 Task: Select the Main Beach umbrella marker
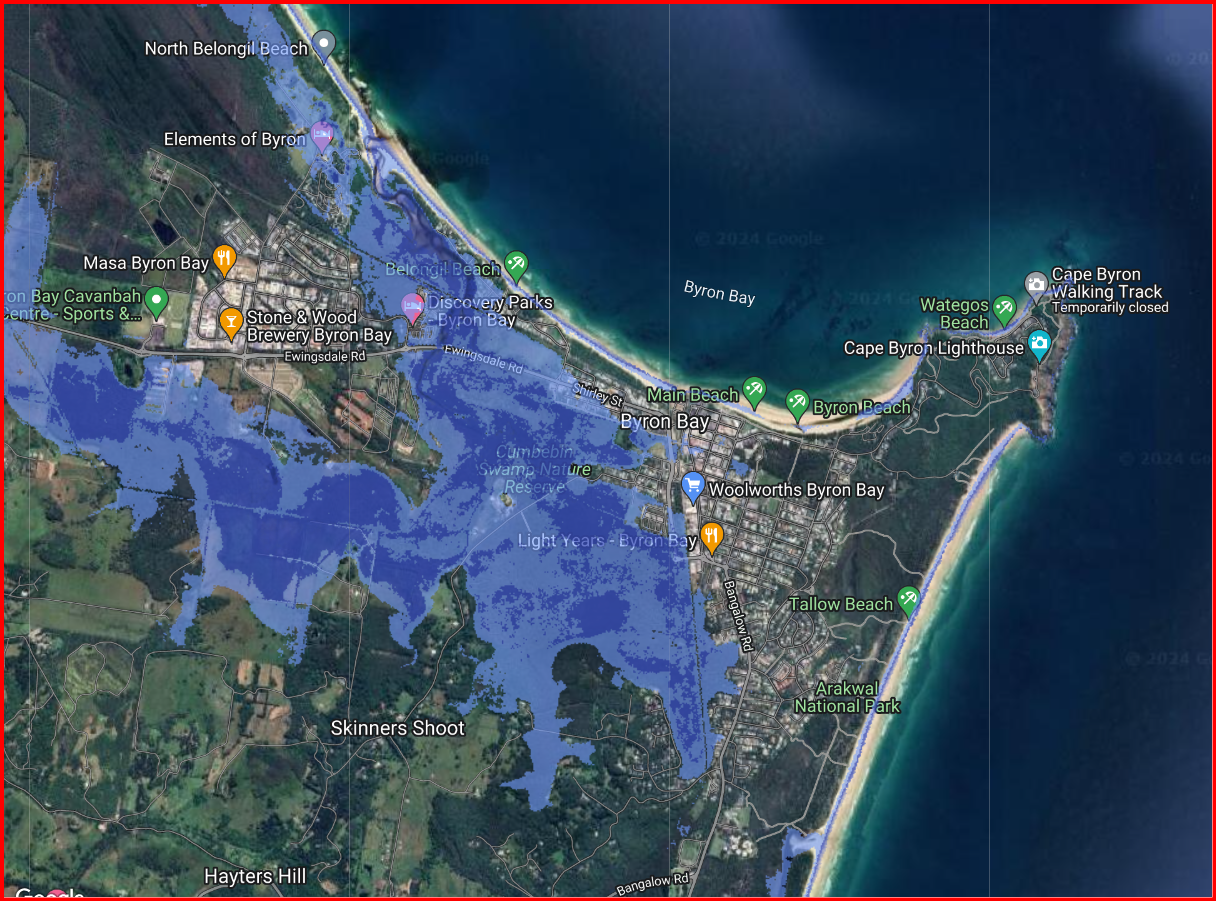754,391
